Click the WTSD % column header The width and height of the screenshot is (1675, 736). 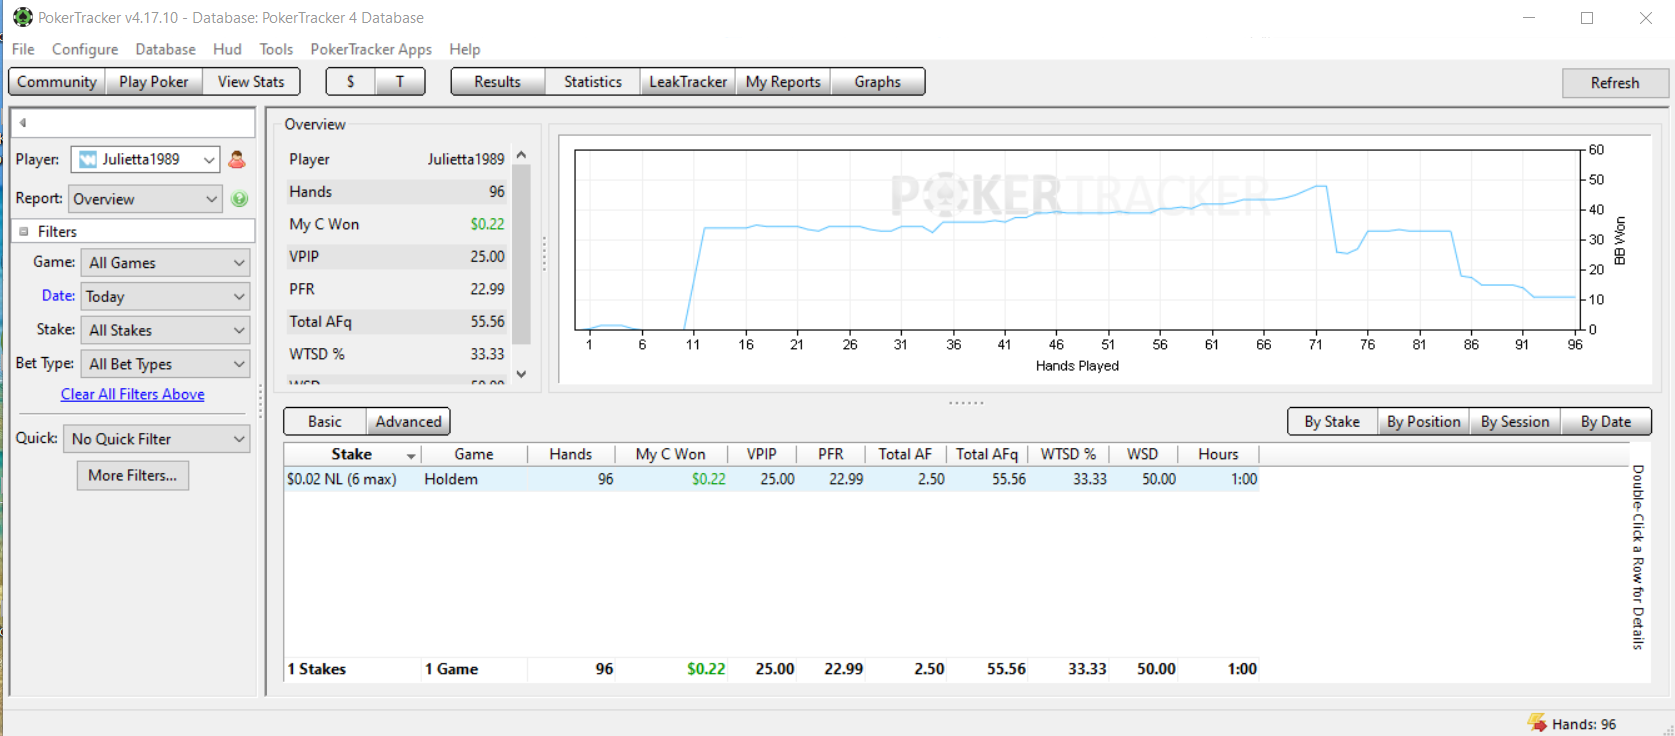point(1068,454)
